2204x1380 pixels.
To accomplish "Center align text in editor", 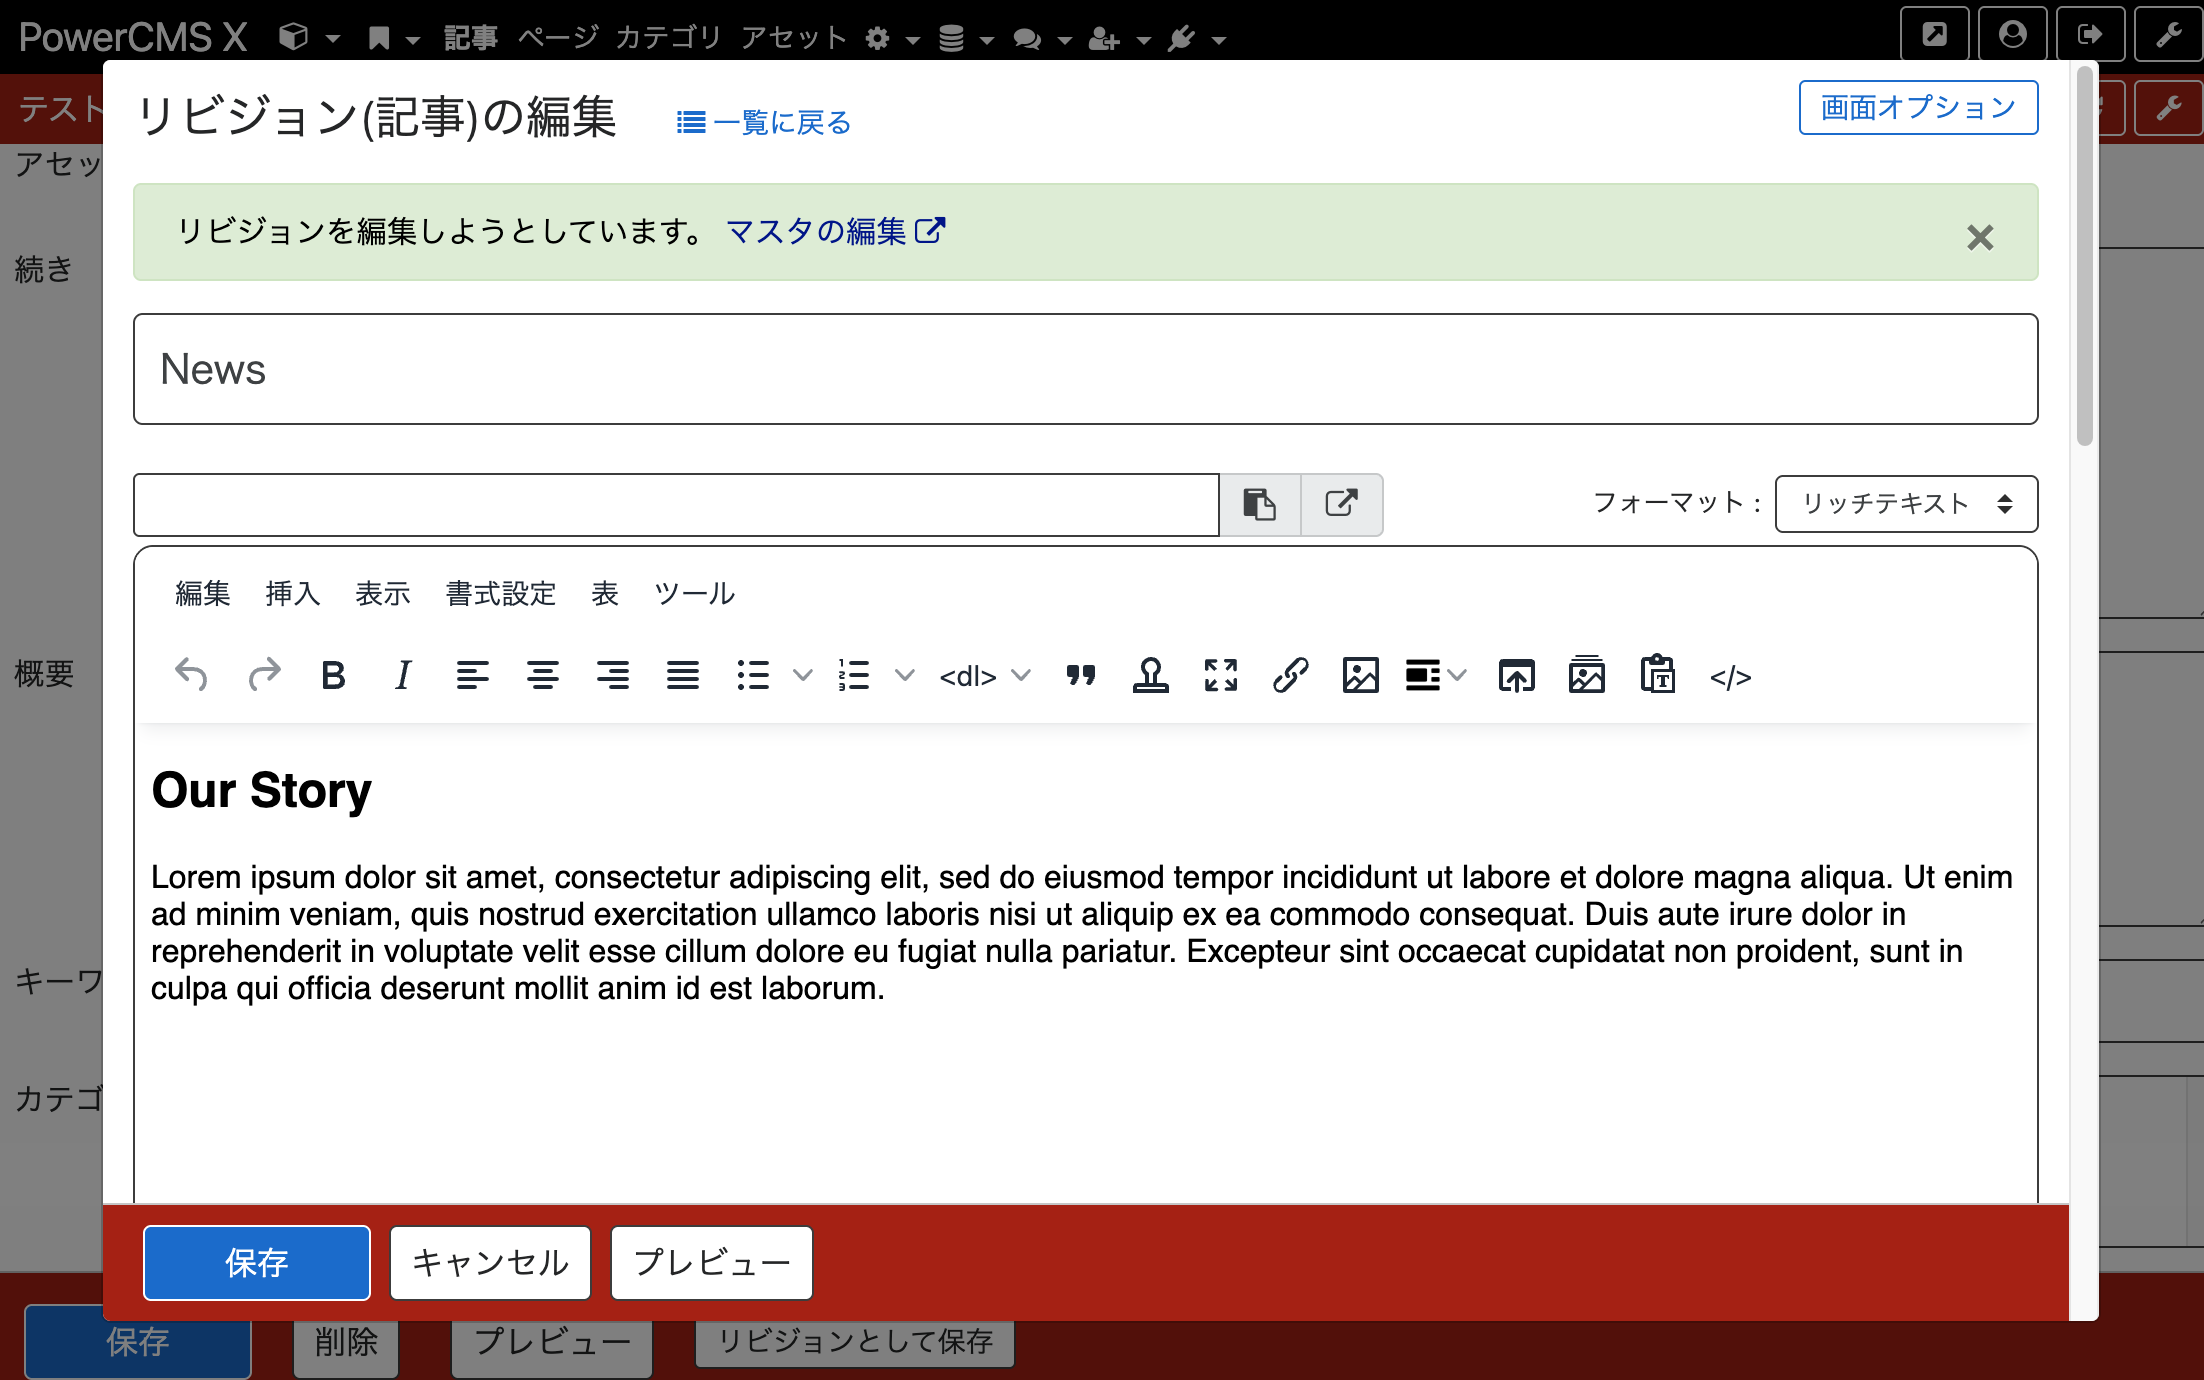I will 543,676.
